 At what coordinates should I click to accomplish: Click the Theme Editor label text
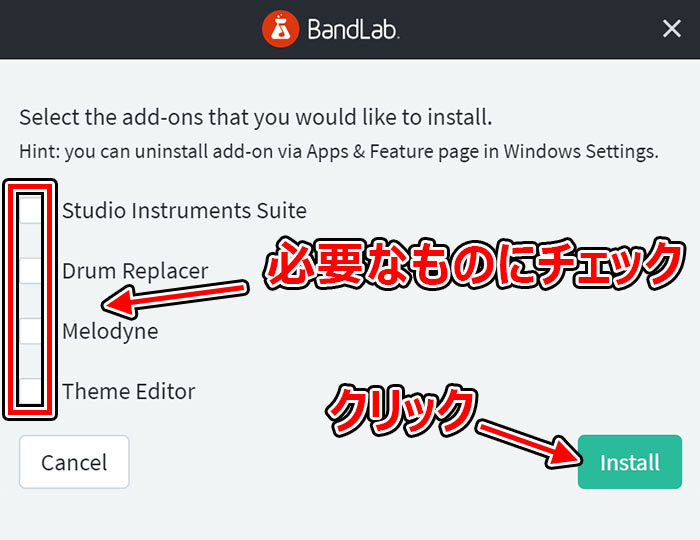[129, 391]
